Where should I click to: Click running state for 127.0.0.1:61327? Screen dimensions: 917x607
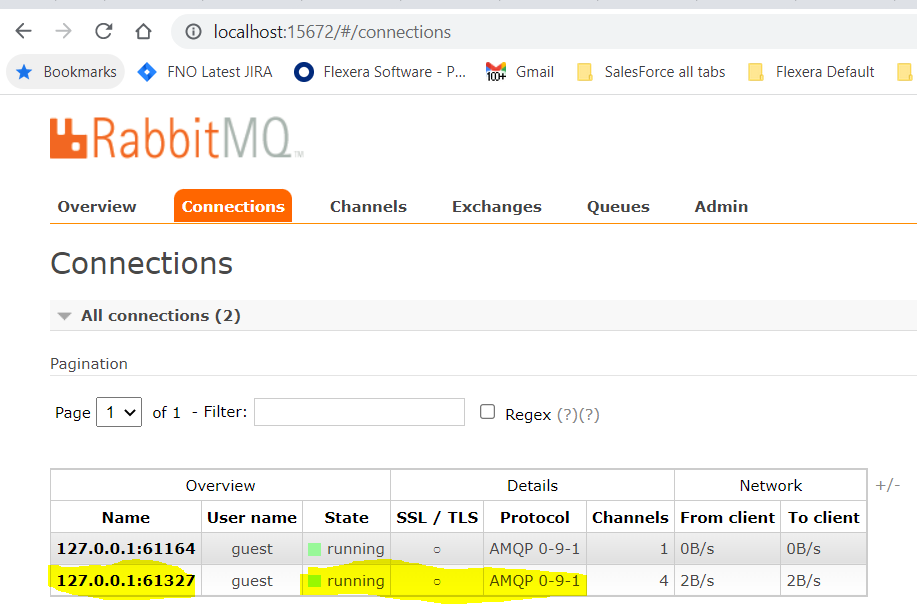pos(346,581)
